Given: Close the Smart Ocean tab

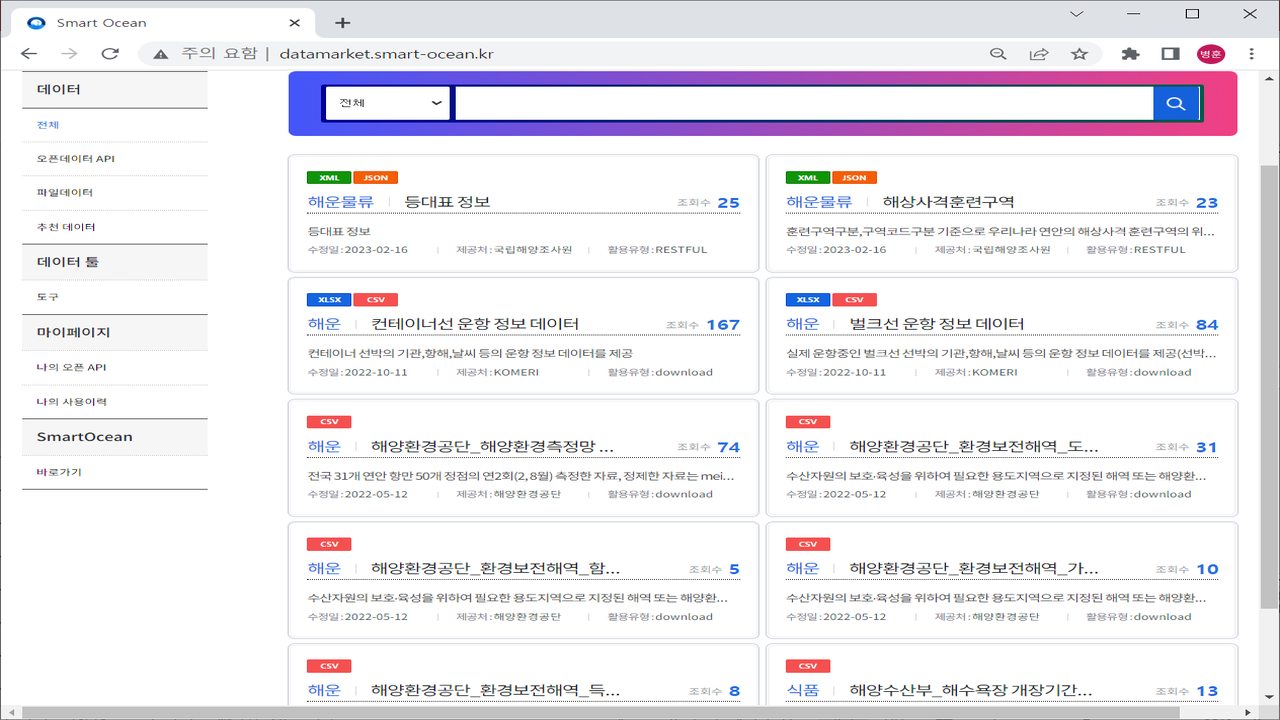Looking at the screenshot, I should [x=294, y=22].
